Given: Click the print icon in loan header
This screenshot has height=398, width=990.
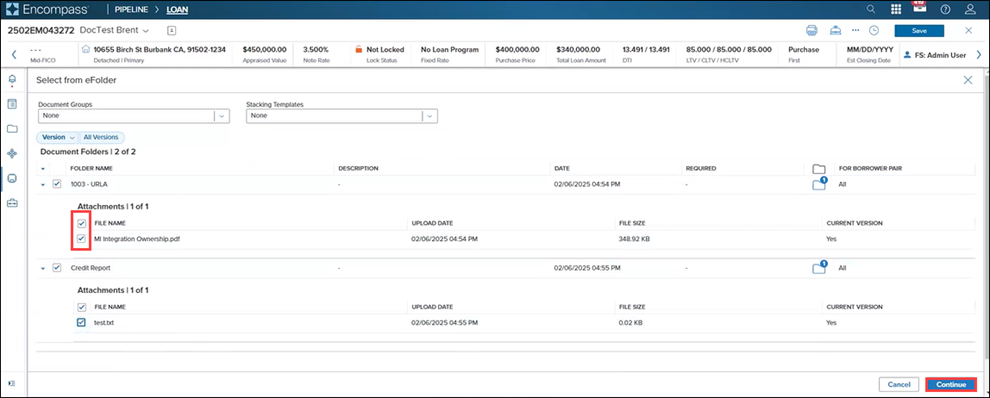Looking at the screenshot, I should (x=812, y=30).
